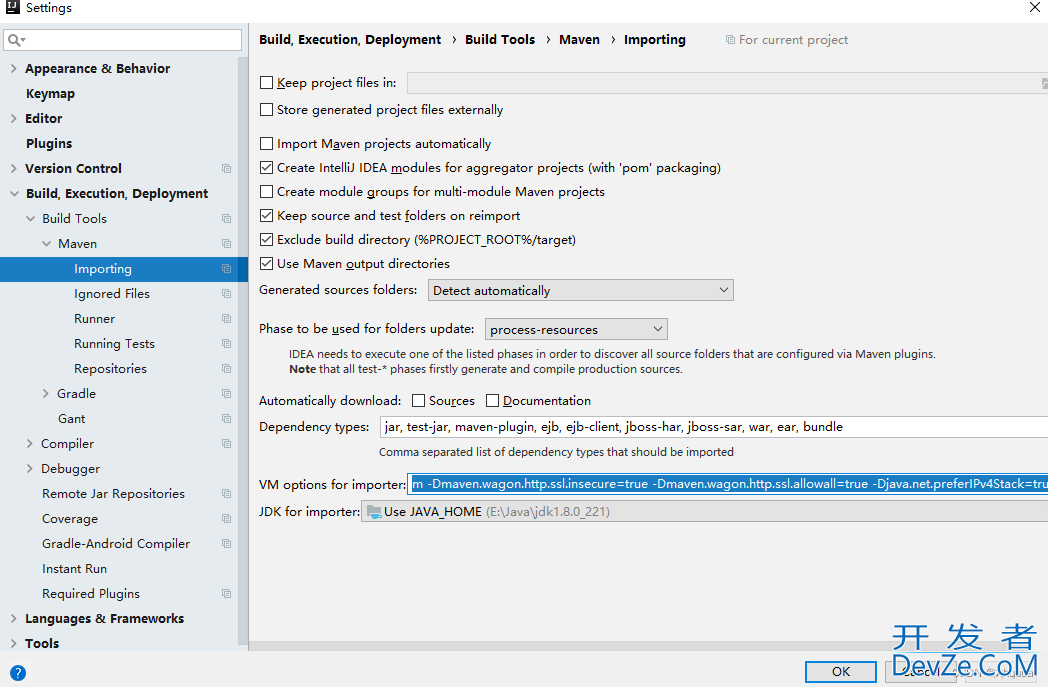
Task: Click project-level icon beside Repositories
Action: (227, 369)
